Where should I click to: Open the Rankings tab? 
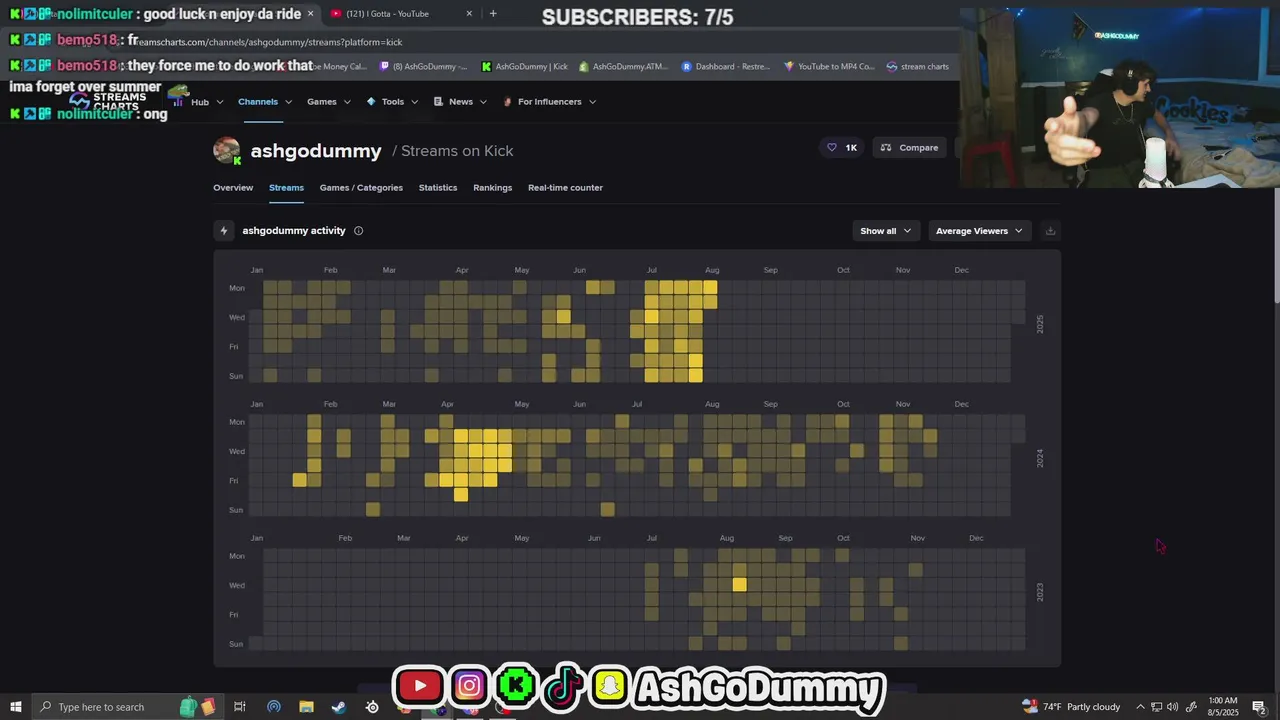[492, 188]
